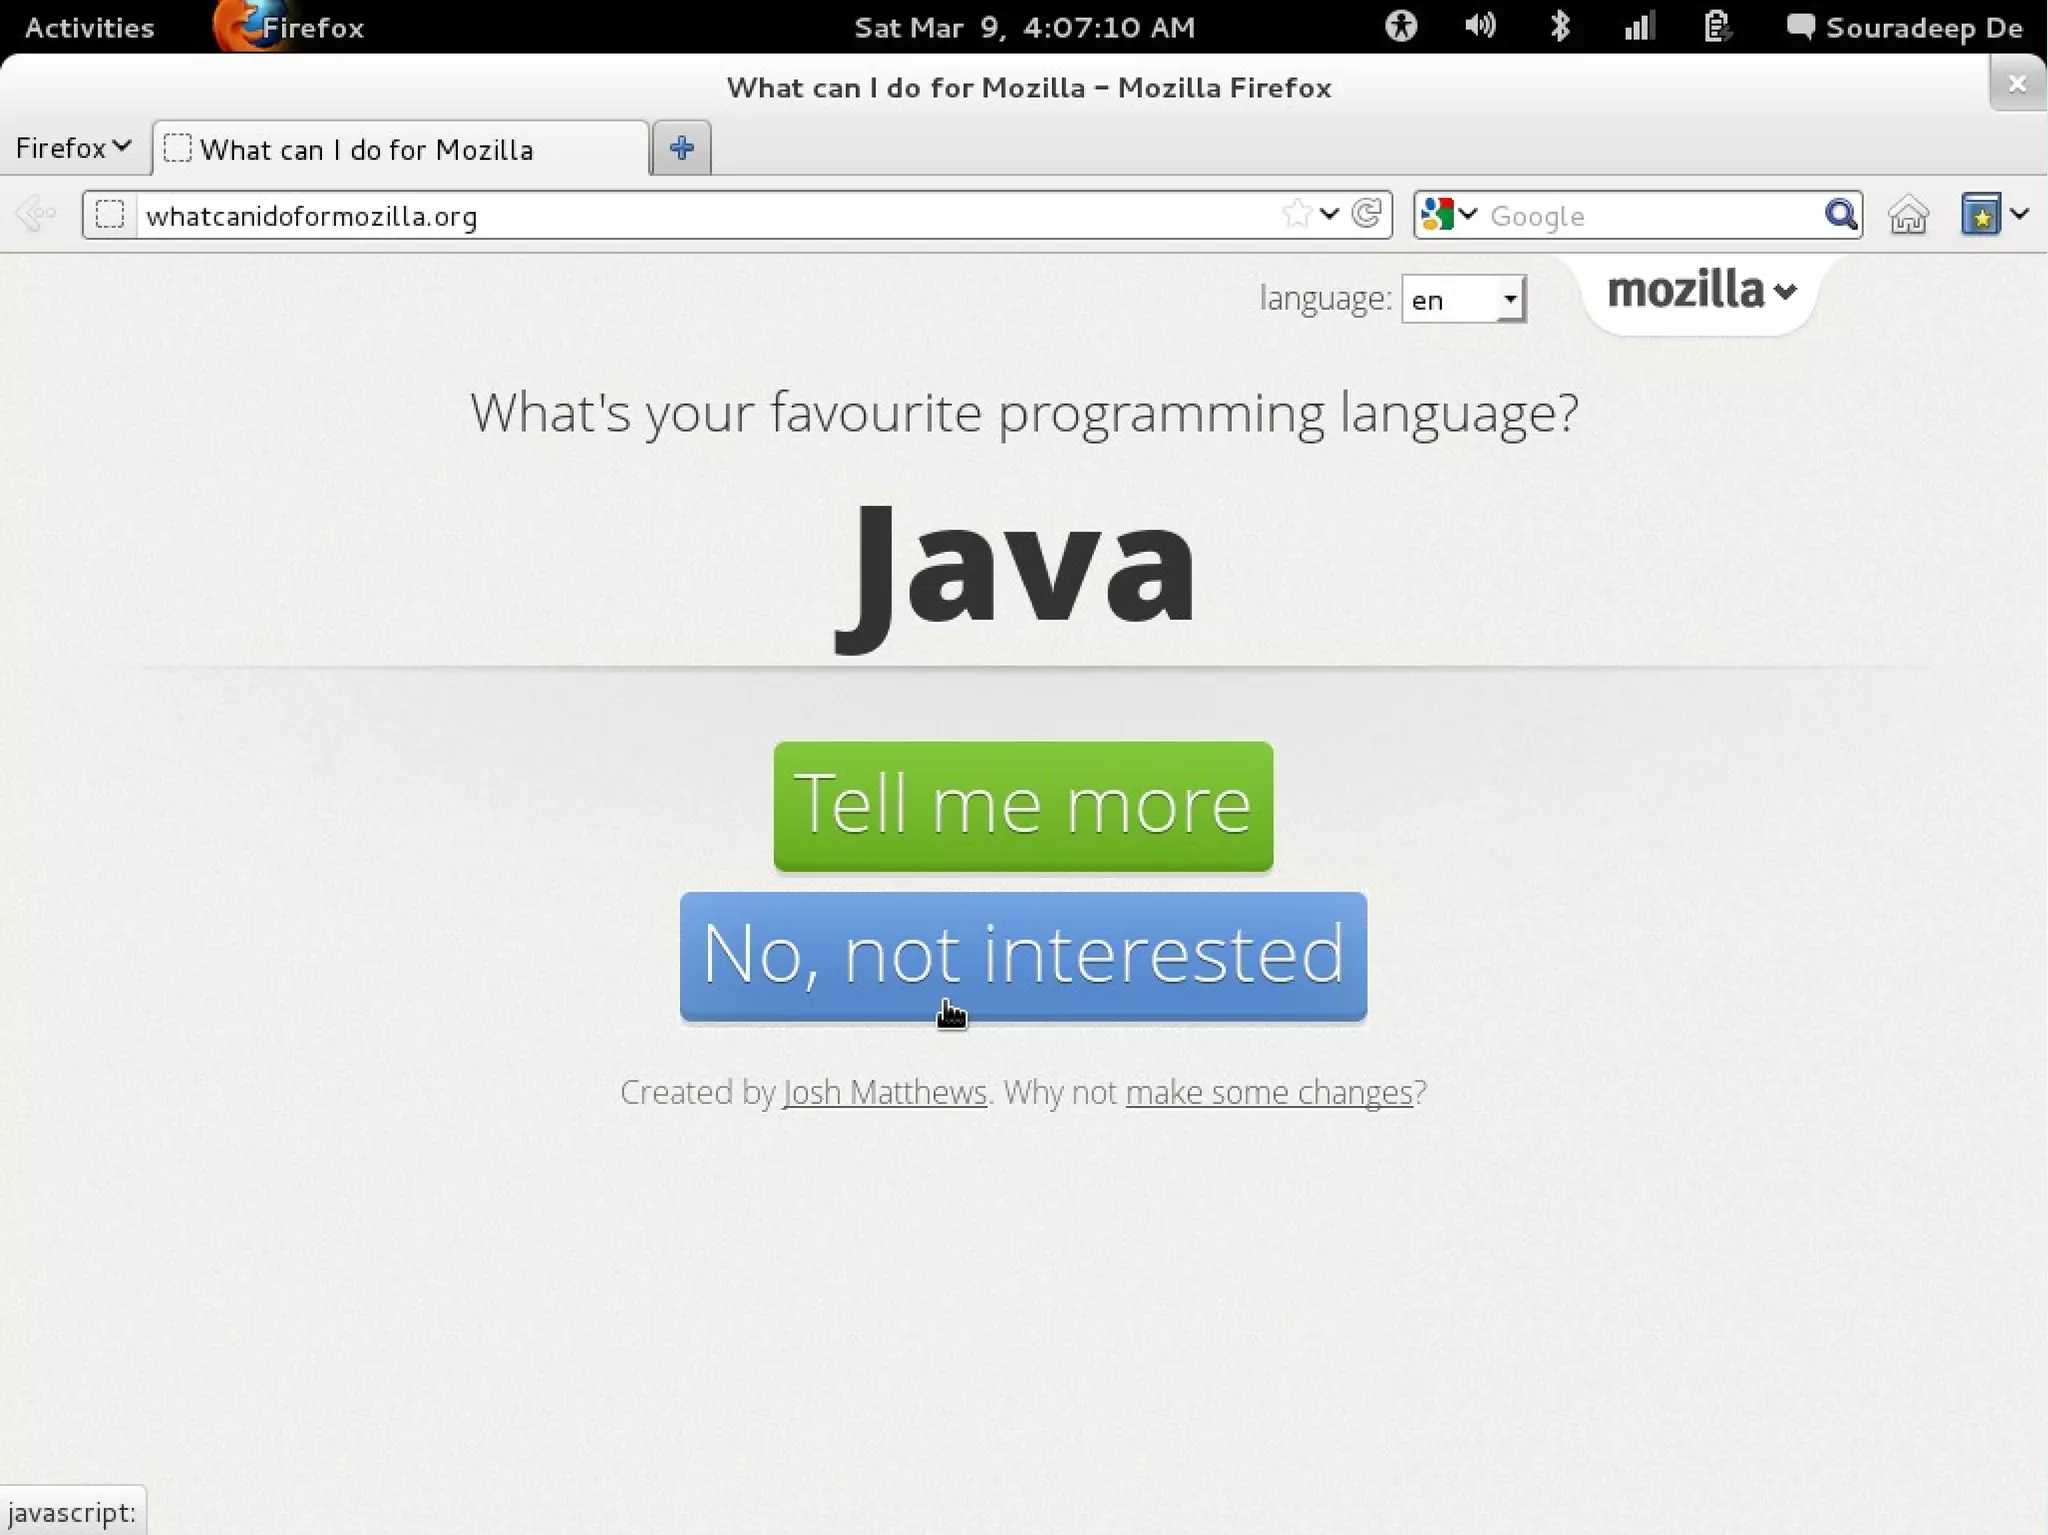
Task: Click the search magnifier icon
Action: [x=1840, y=214]
